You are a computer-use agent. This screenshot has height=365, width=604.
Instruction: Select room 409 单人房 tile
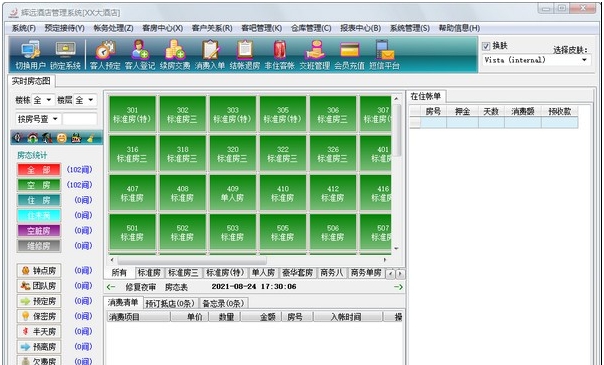(x=233, y=193)
